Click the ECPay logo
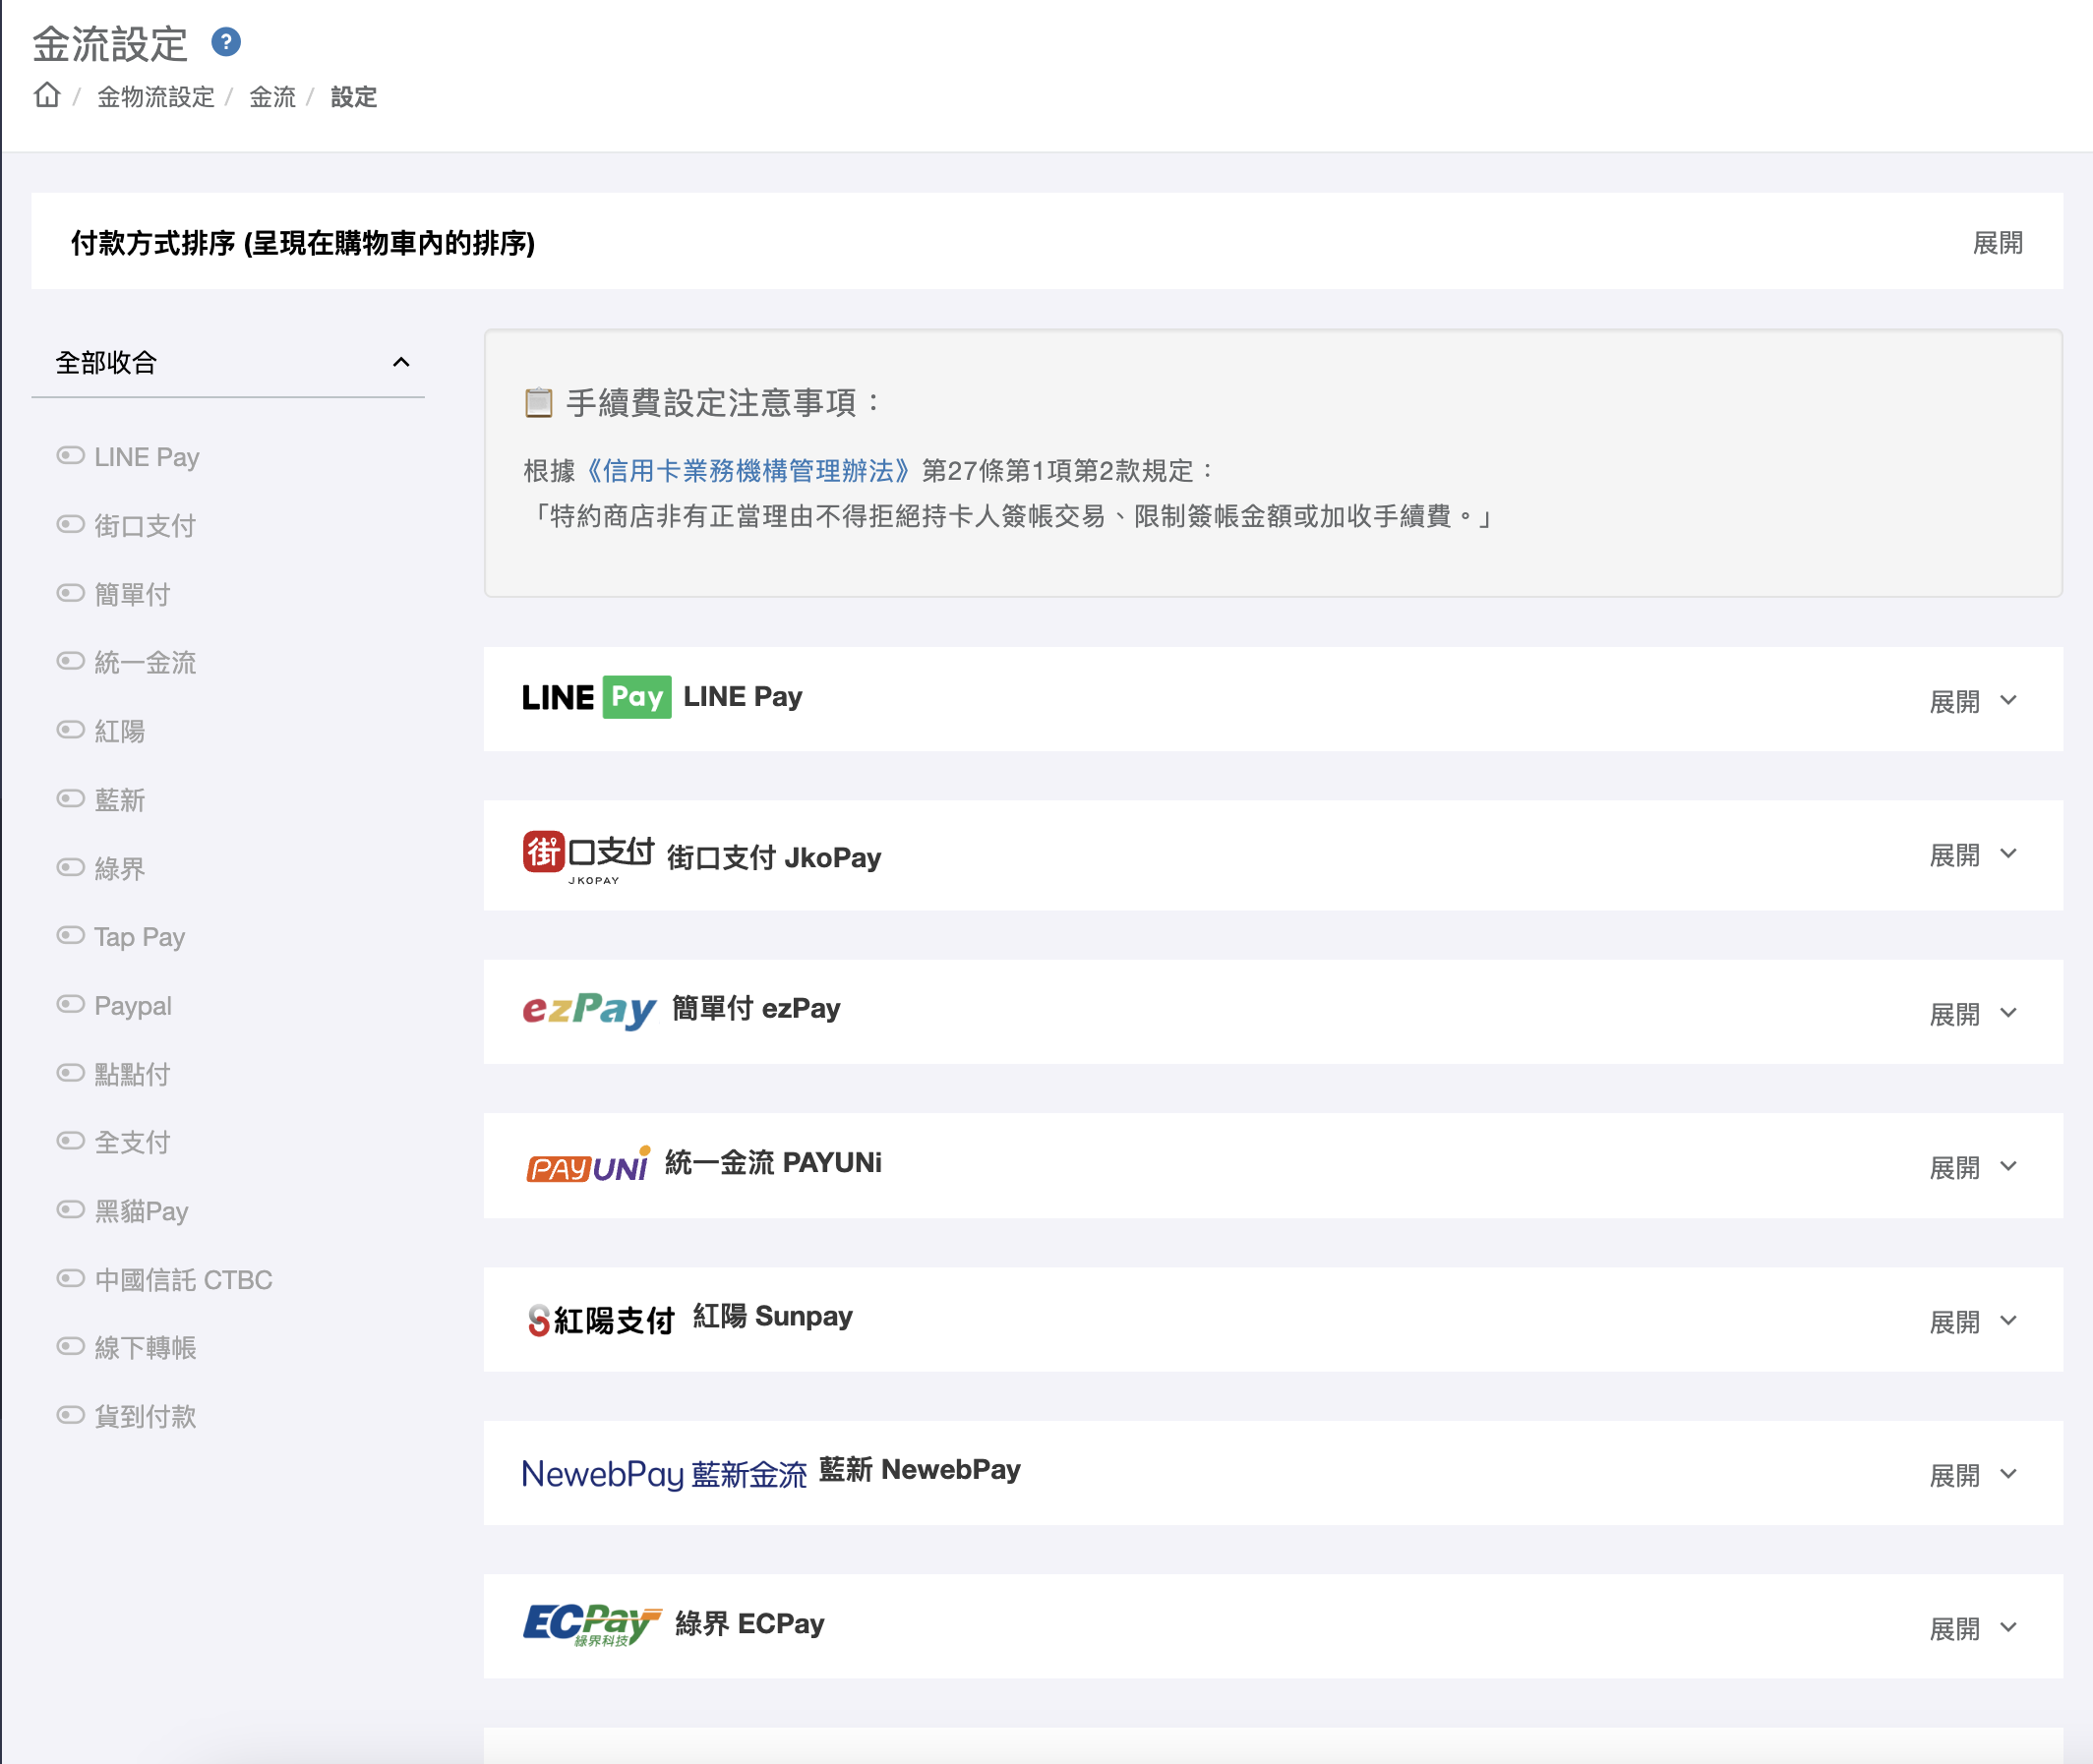The image size is (2093, 1764). [x=592, y=1624]
